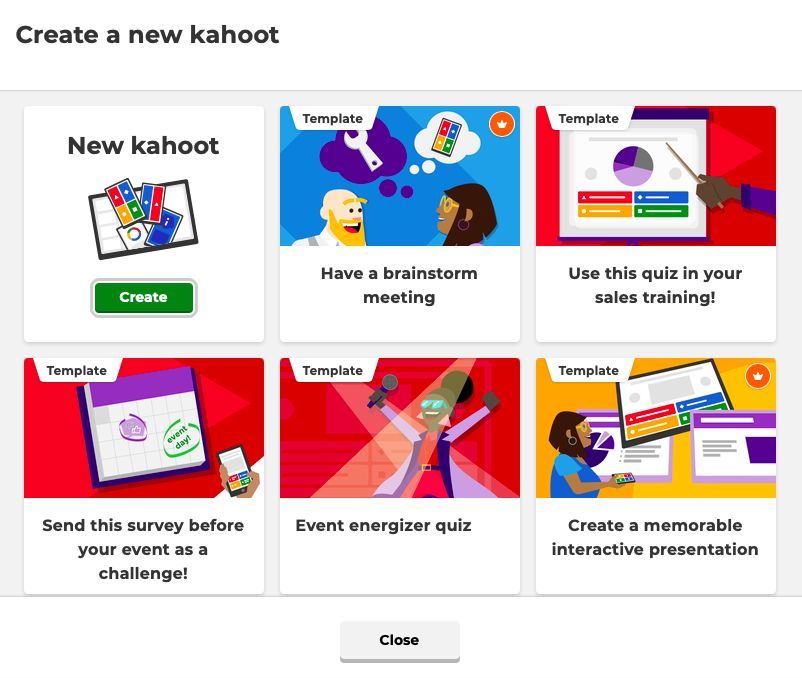Click Template label on sales training card
The width and height of the screenshot is (802, 678).
click(x=588, y=119)
